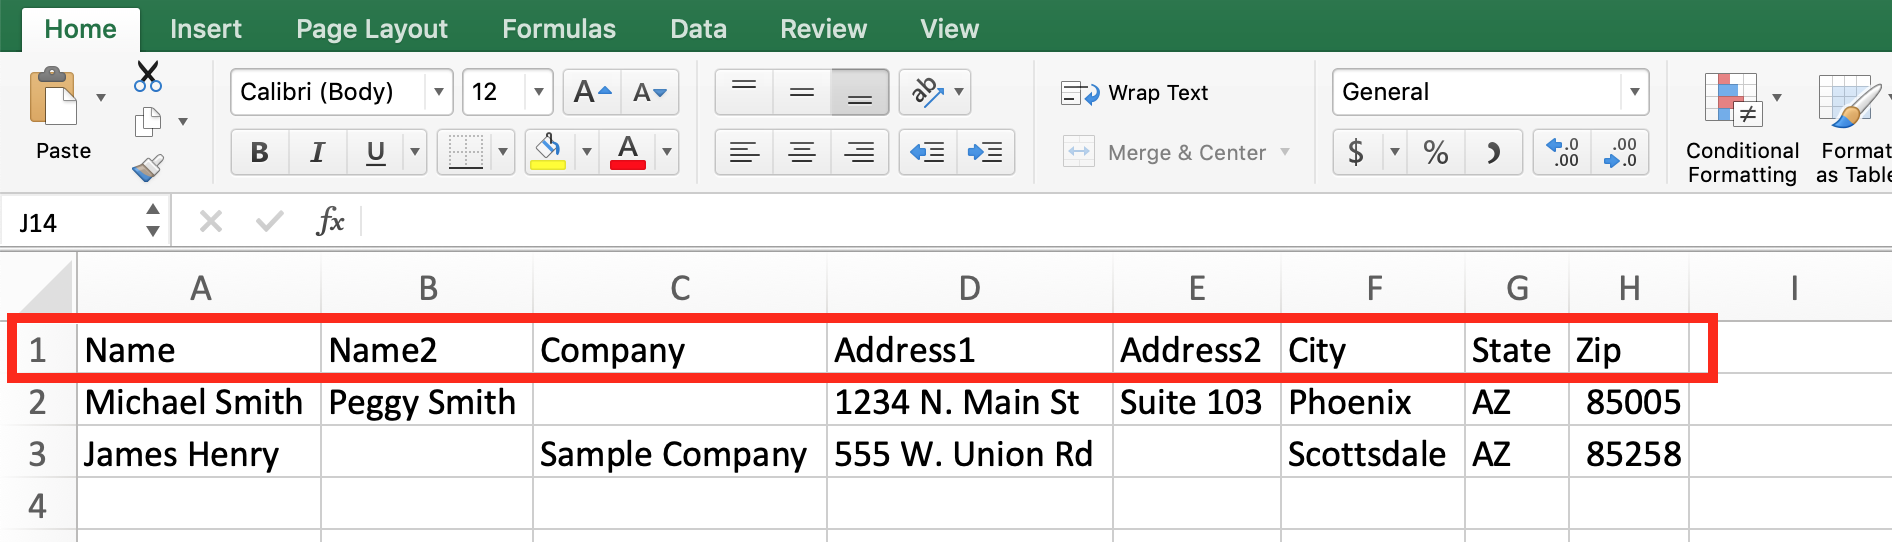Click the Format Painter brush icon

tap(148, 167)
